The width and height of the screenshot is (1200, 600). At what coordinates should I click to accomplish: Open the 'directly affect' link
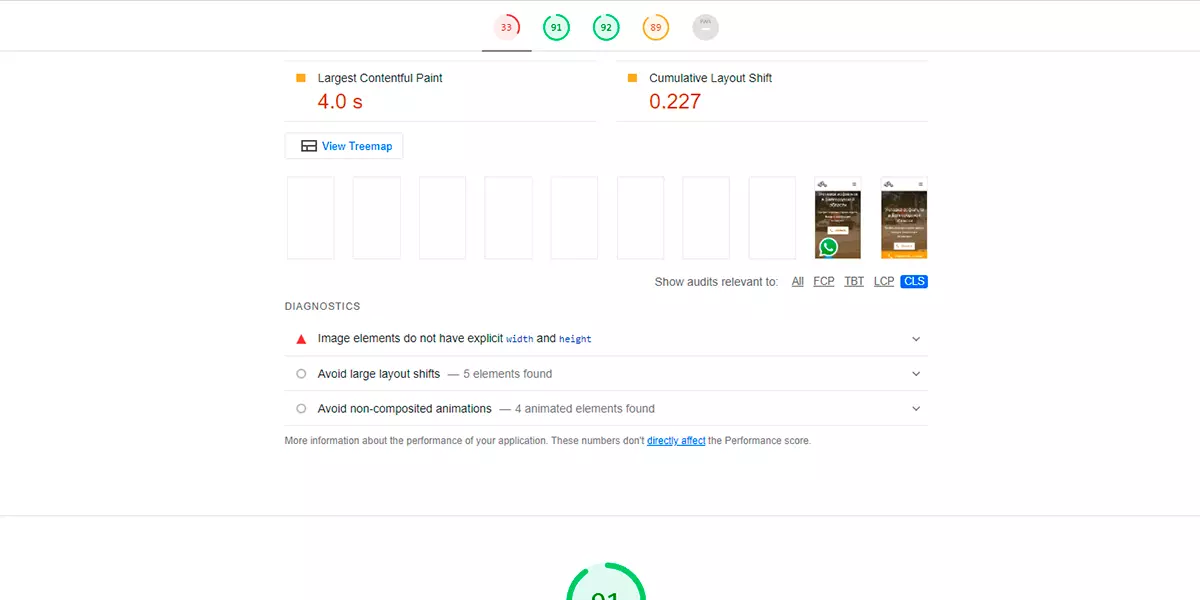coord(676,441)
